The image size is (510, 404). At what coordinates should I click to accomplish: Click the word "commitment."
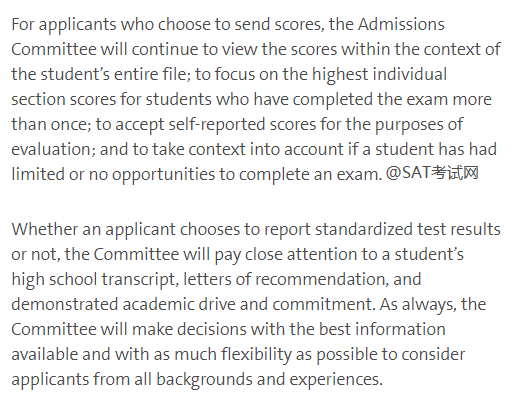[x=323, y=304]
